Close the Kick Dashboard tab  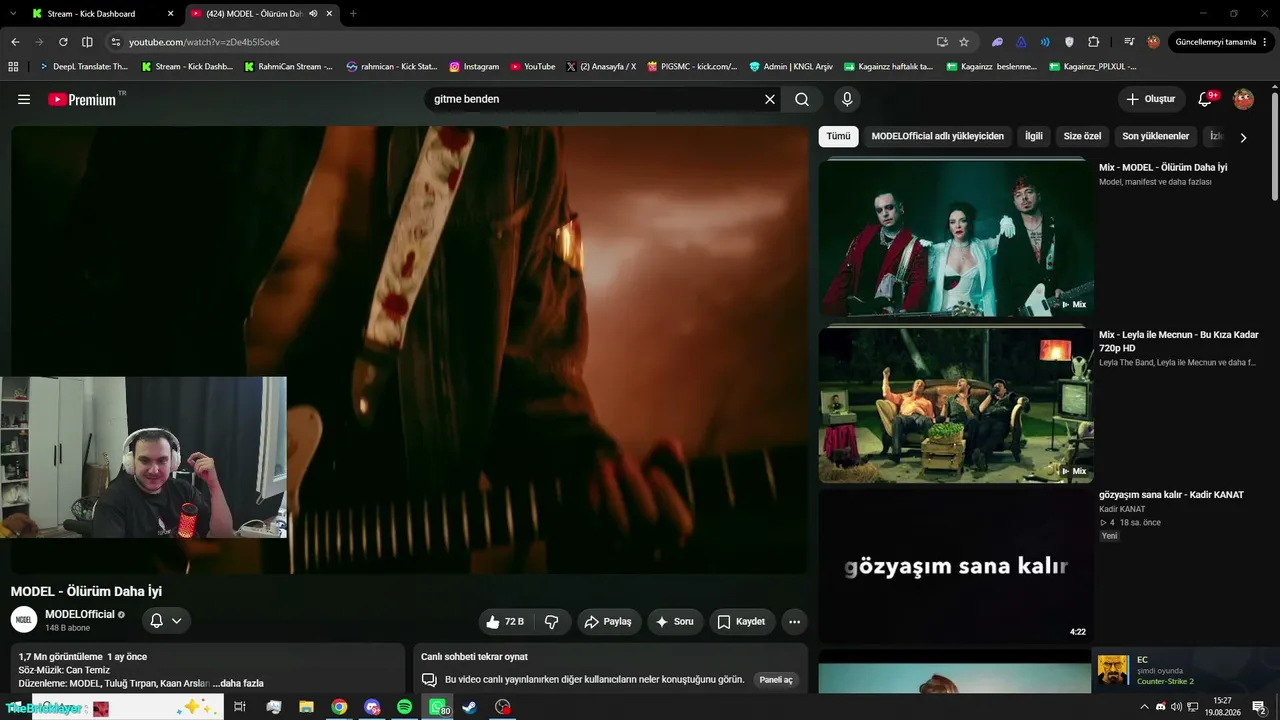pyautogui.click(x=170, y=14)
